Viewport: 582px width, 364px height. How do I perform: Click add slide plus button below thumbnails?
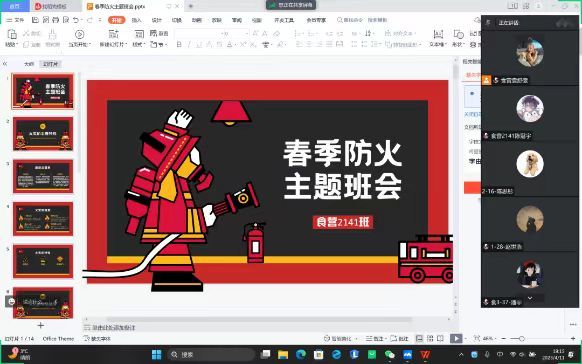(41, 325)
